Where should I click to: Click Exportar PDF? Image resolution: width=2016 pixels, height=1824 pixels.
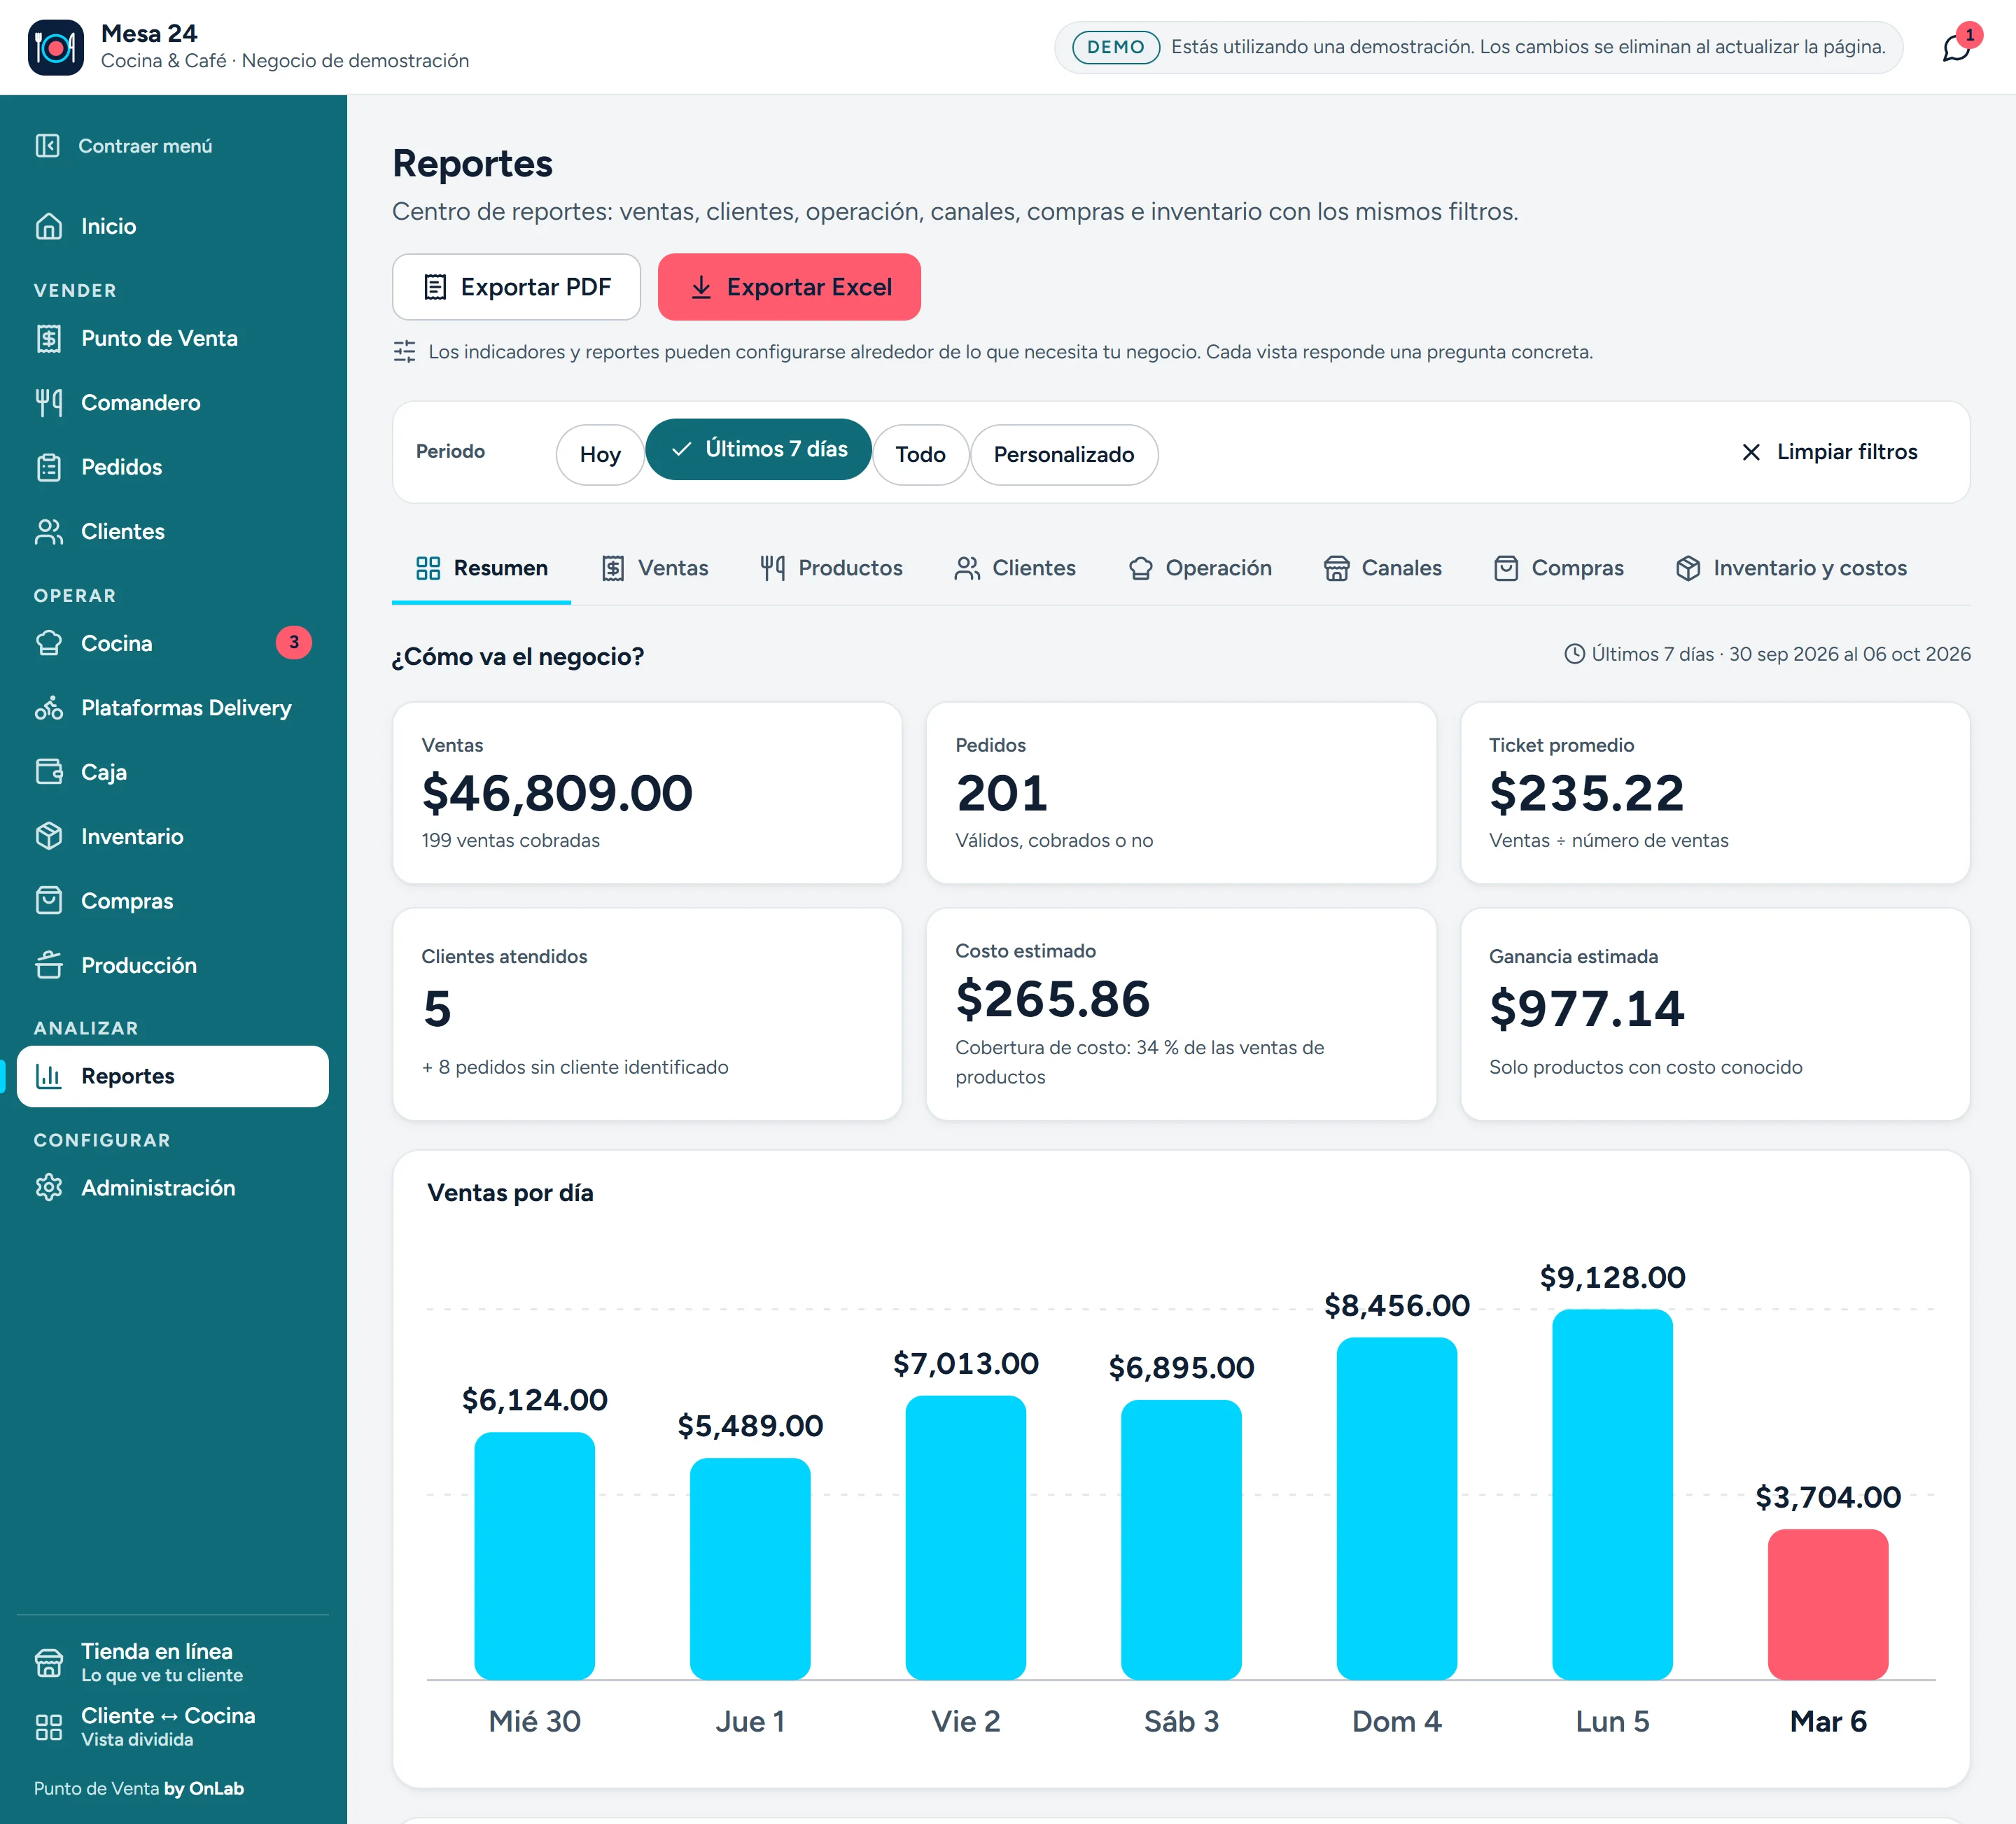point(516,287)
